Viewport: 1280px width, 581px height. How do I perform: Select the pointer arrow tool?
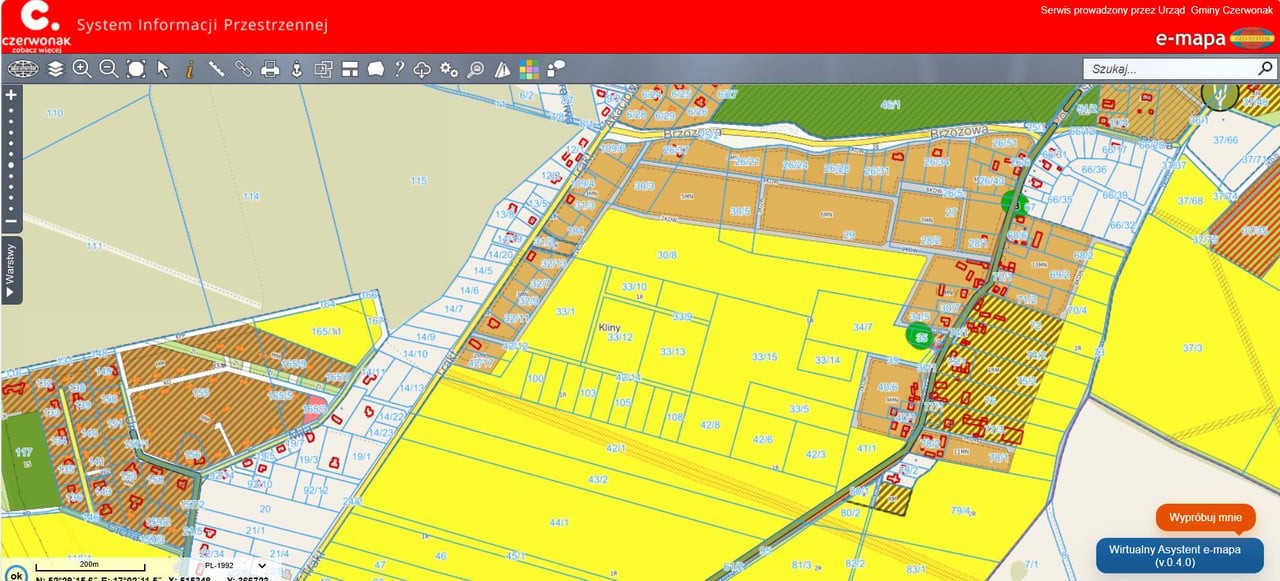coord(163,69)
